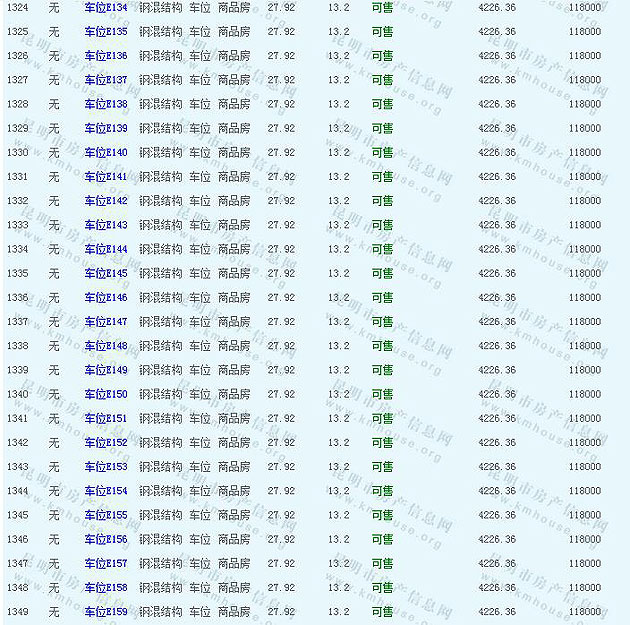Click the 车位E141 link
Screen dimensions: 630x625
click(x=105, y=177)
